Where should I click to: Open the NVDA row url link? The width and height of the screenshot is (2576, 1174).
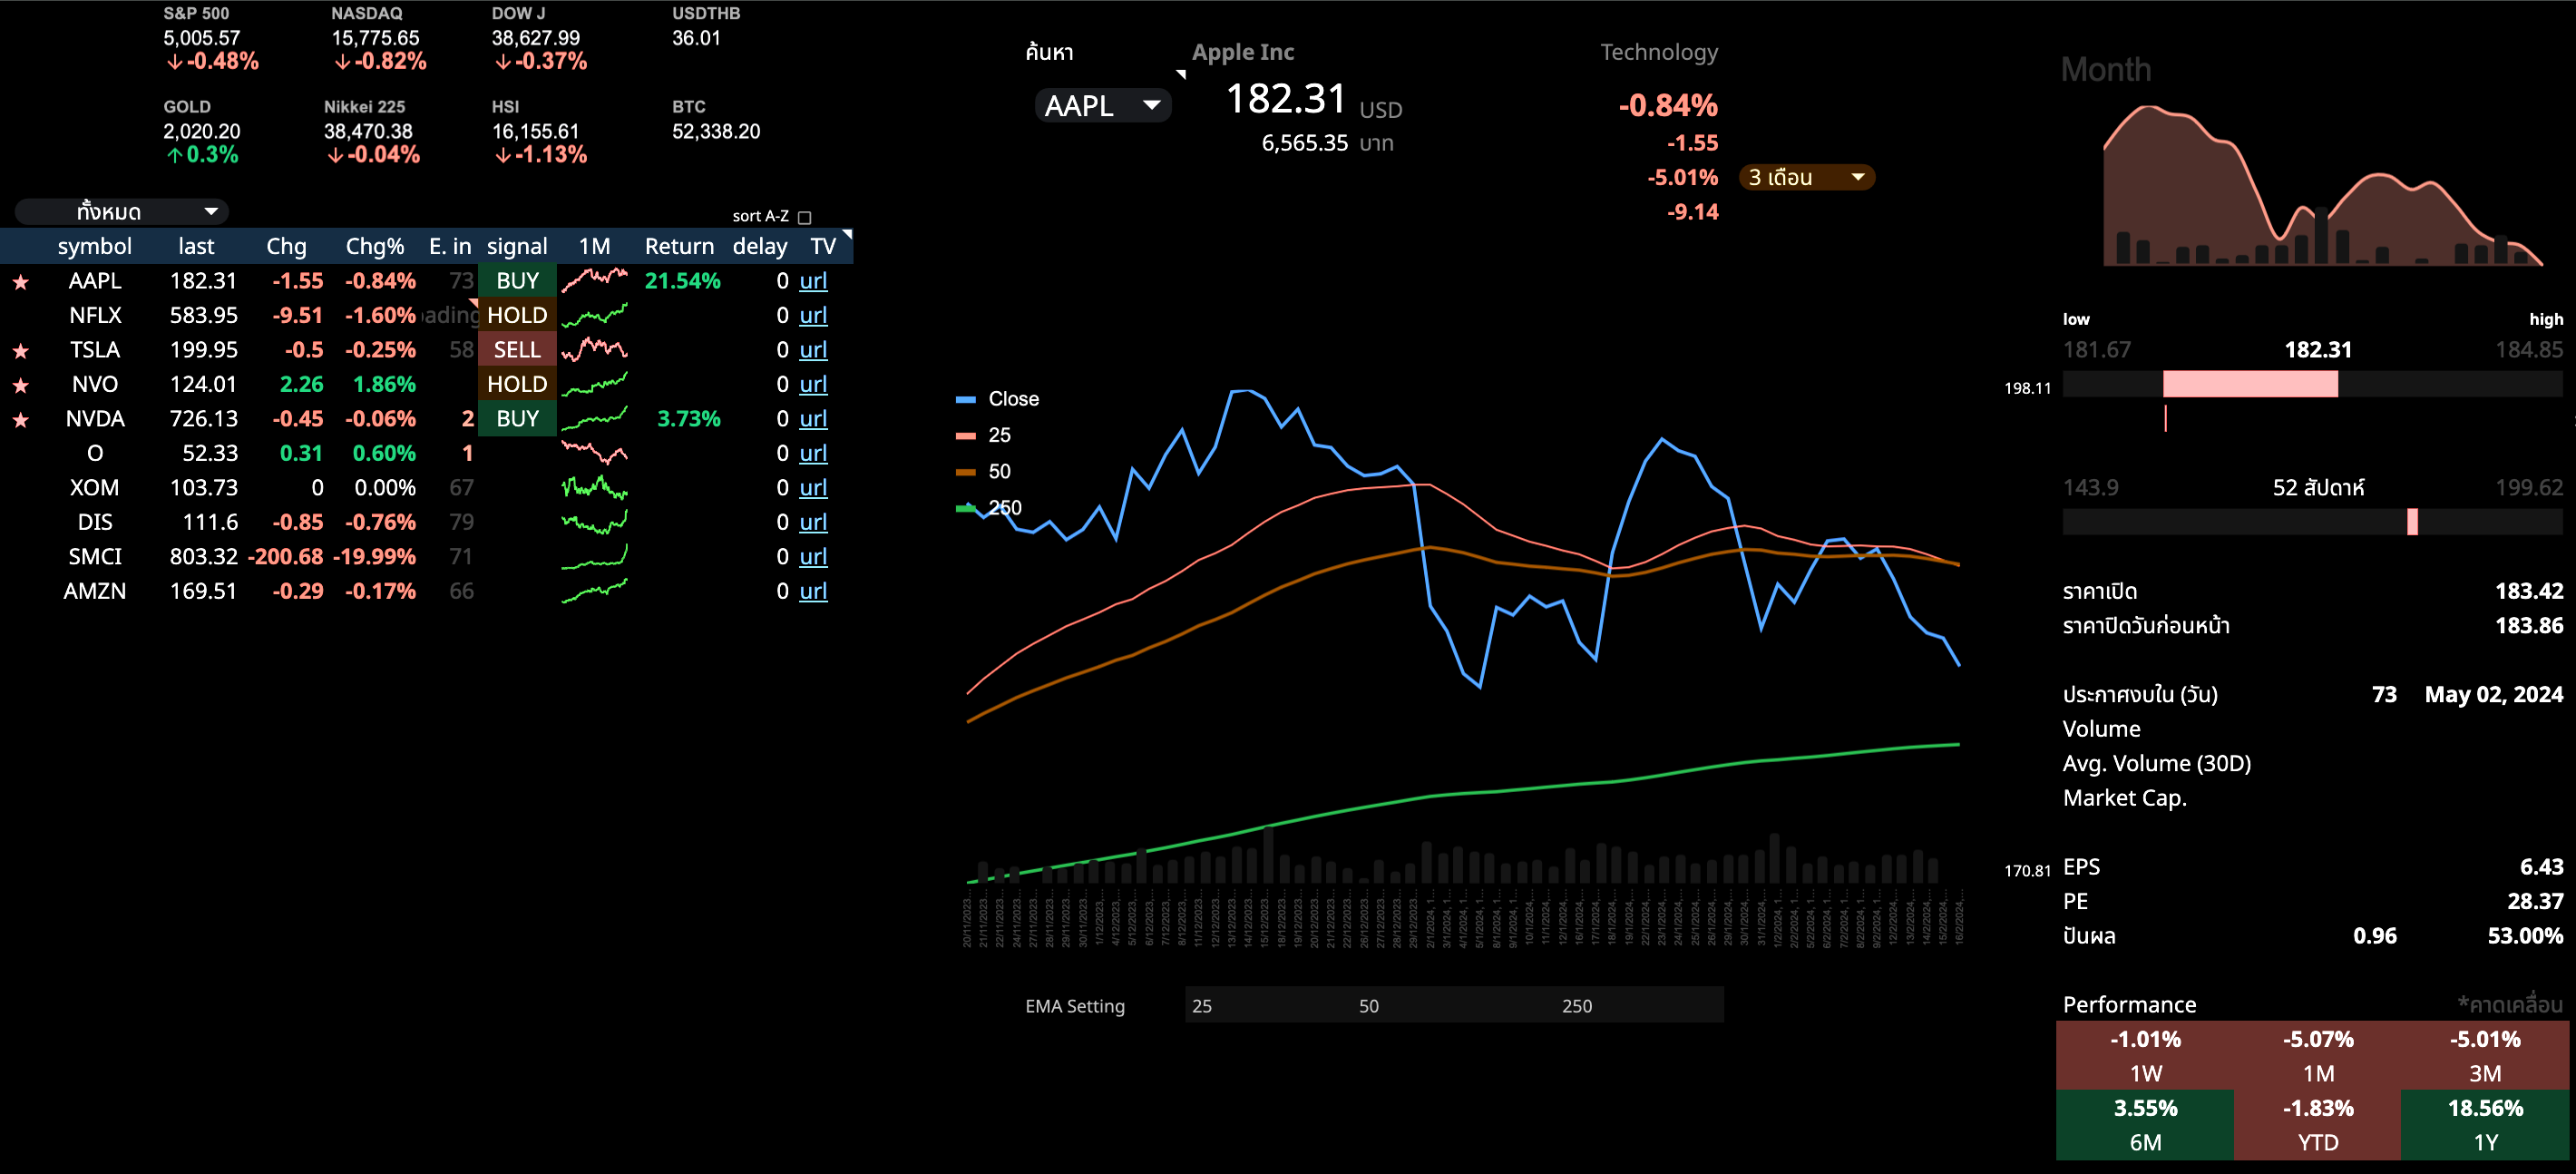pos(813,419)
